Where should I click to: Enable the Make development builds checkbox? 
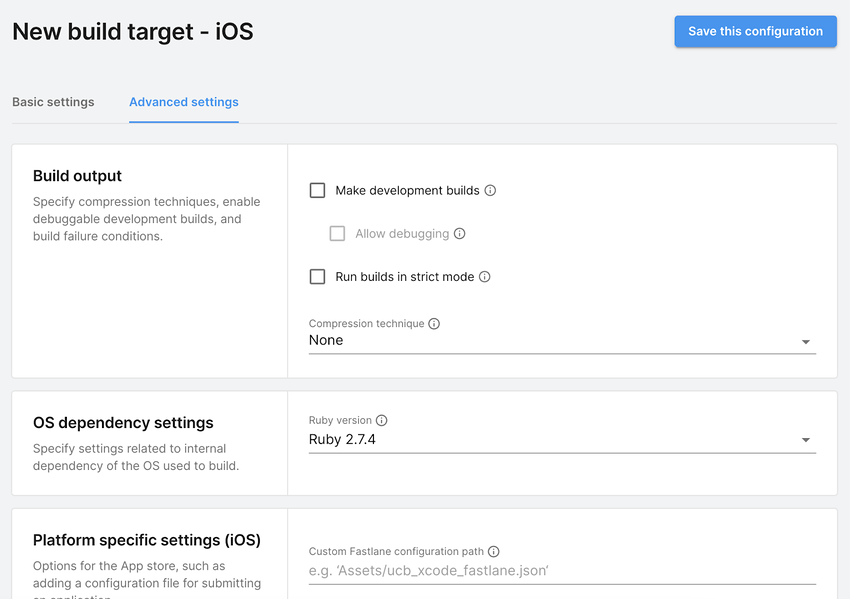317,190
